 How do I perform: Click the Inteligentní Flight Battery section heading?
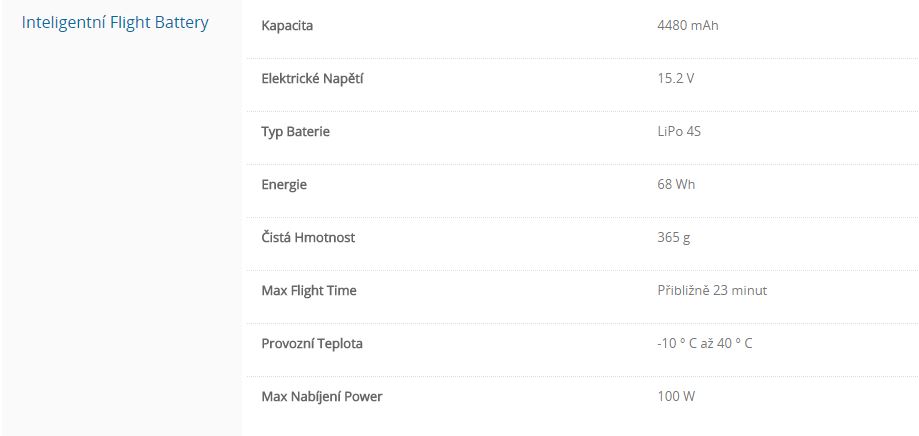[115, 23]
